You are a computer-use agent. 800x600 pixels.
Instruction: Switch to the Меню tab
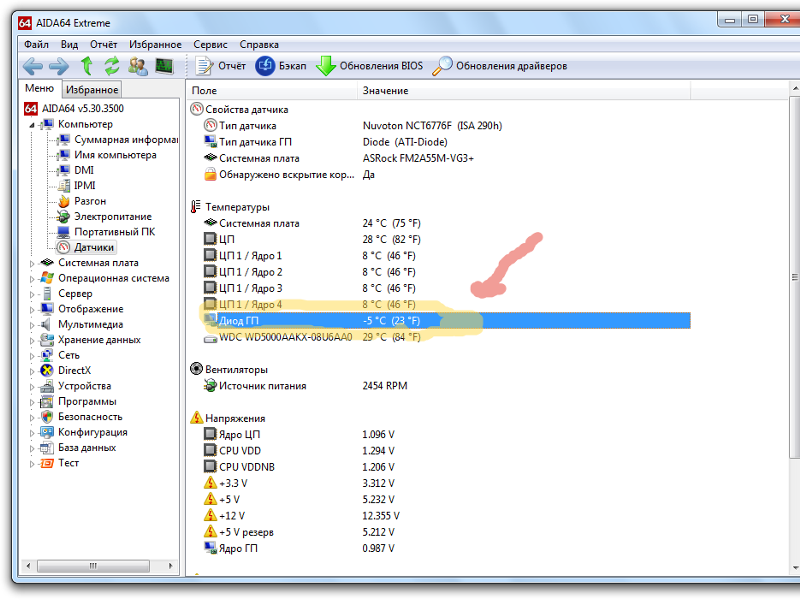coord(39,88)
